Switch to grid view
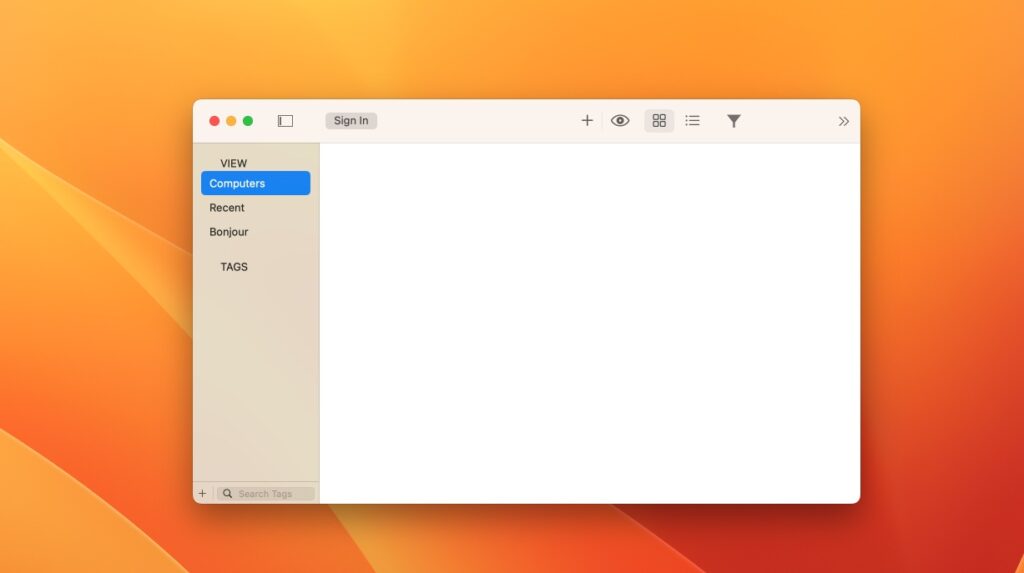This screenshot has height=573, width=1024. pyautogui.click(x=659, y=121)
